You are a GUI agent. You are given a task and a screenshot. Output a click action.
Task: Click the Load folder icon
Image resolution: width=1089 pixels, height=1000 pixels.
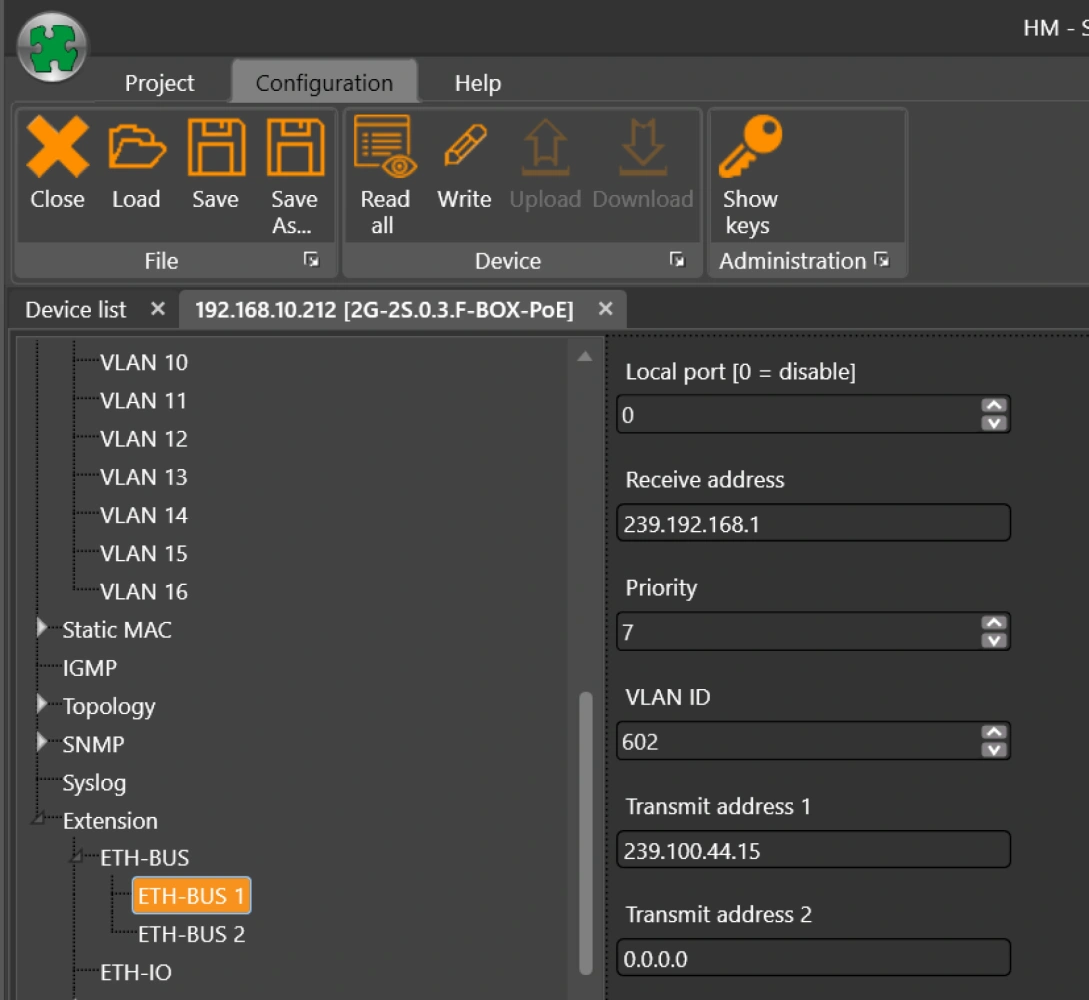[136, 147]
